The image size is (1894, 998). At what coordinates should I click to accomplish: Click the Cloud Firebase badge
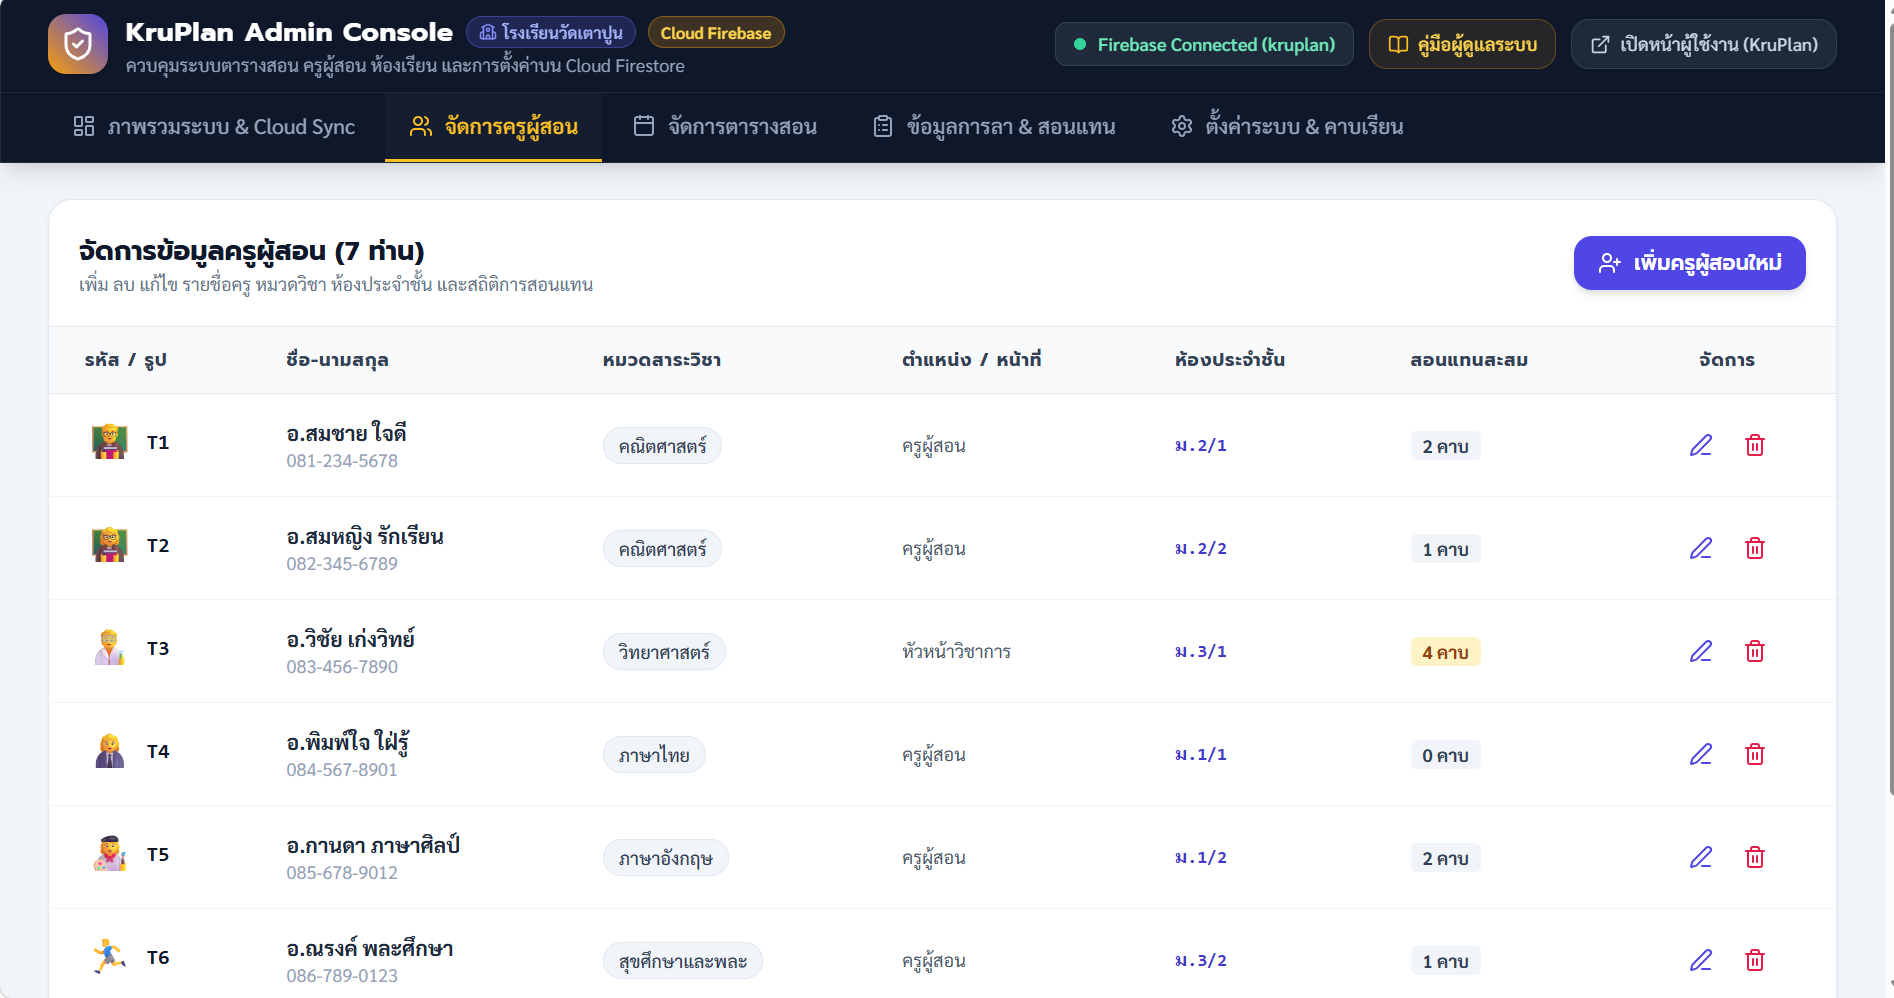pos(716,33)
